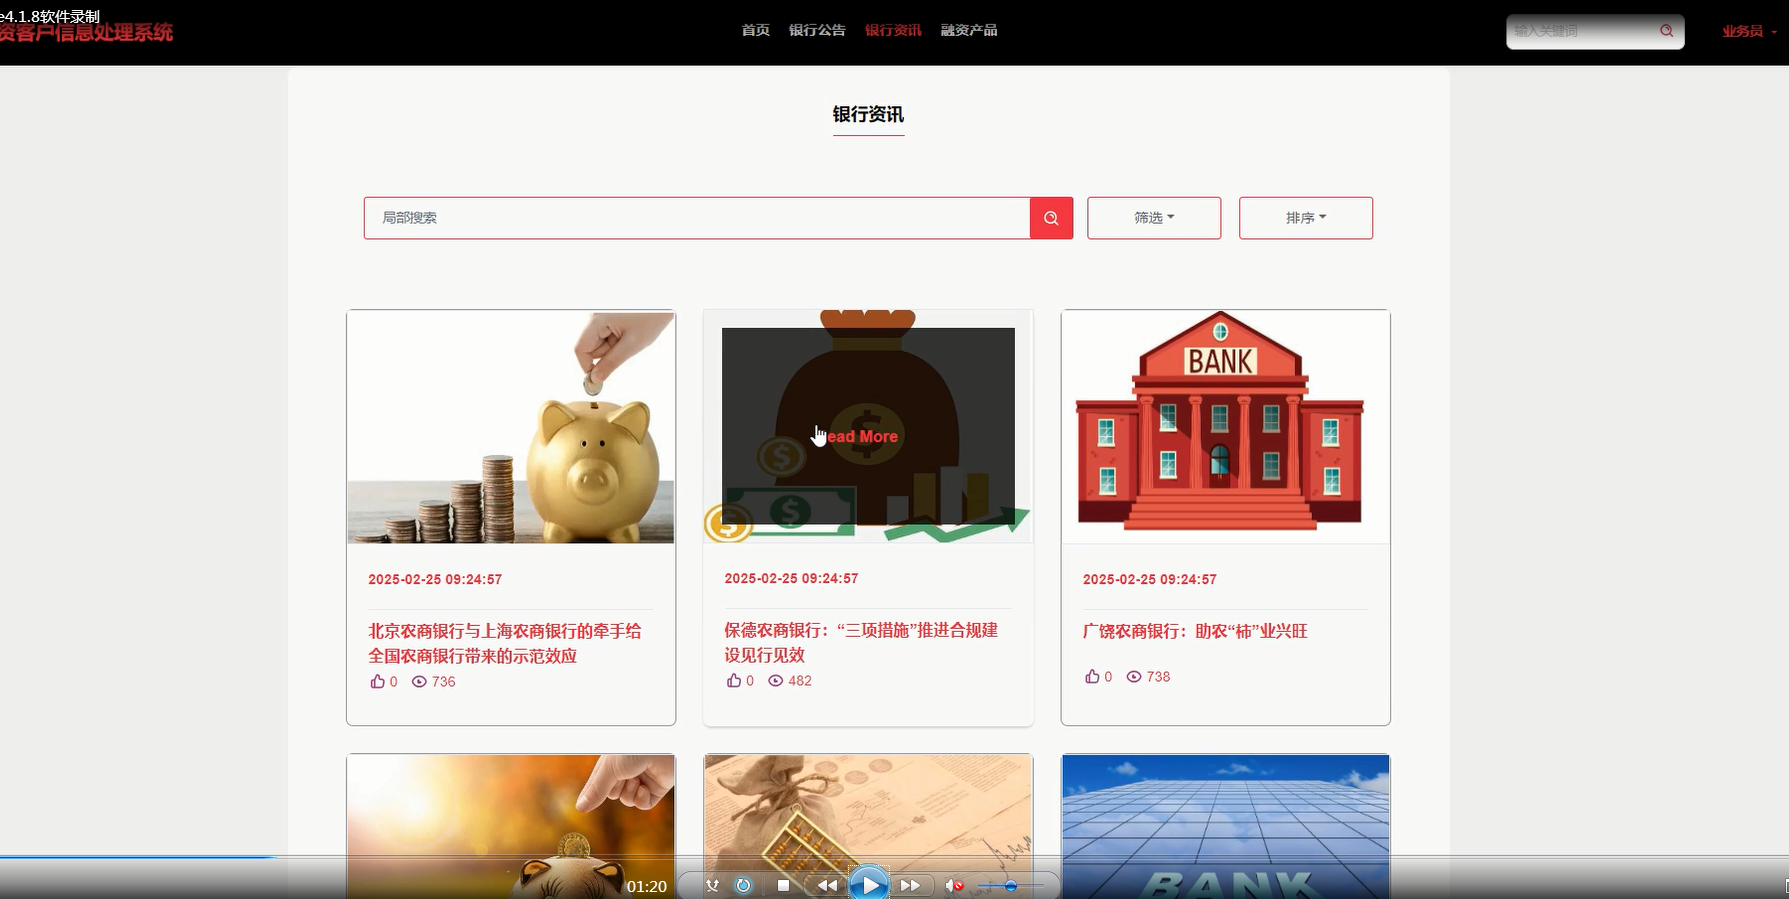Open the abacus and money sack thumbnail

pyautogui.click(x=868, y=827)
